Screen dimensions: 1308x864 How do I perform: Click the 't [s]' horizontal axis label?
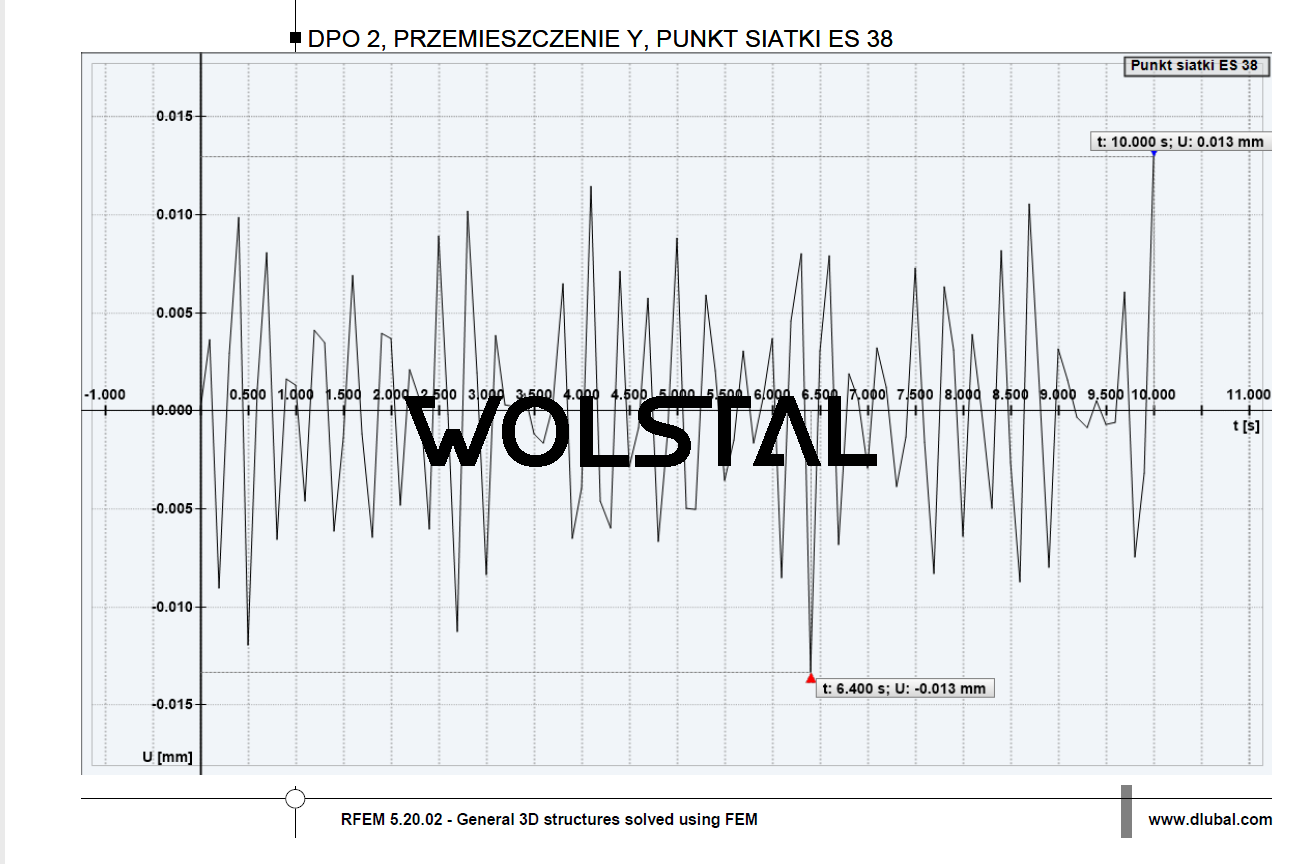pyautogui.click(x=1246, y=425)
